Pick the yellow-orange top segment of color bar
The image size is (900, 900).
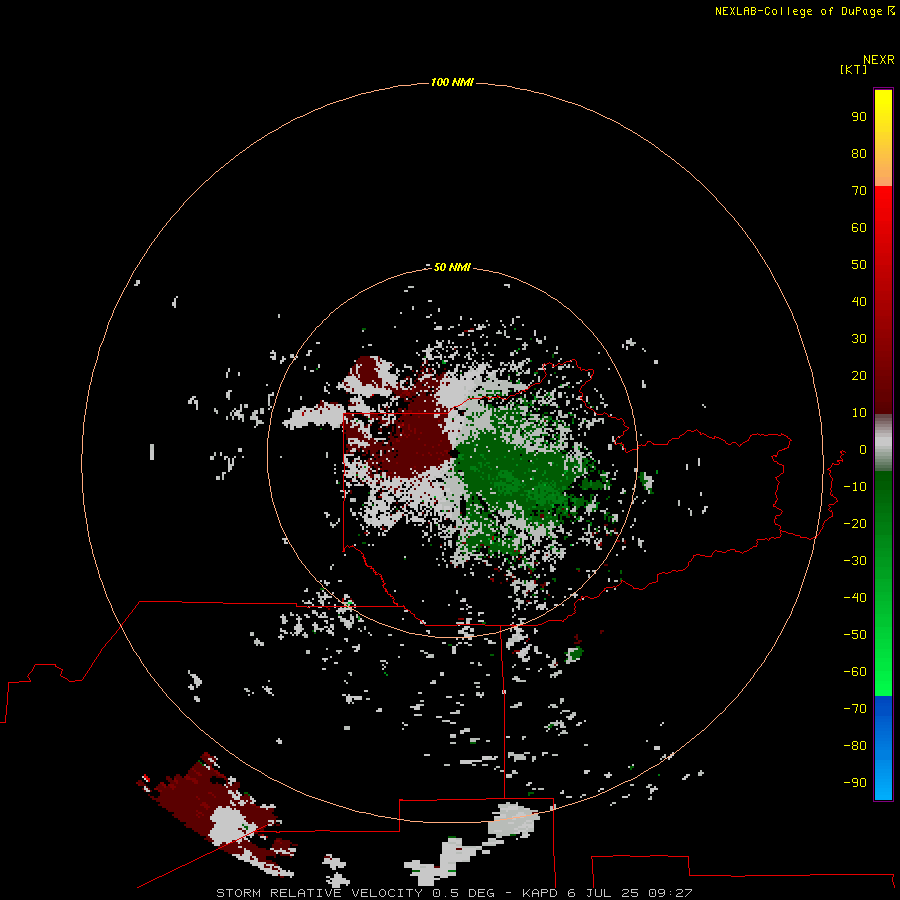[x=883, y=138]
